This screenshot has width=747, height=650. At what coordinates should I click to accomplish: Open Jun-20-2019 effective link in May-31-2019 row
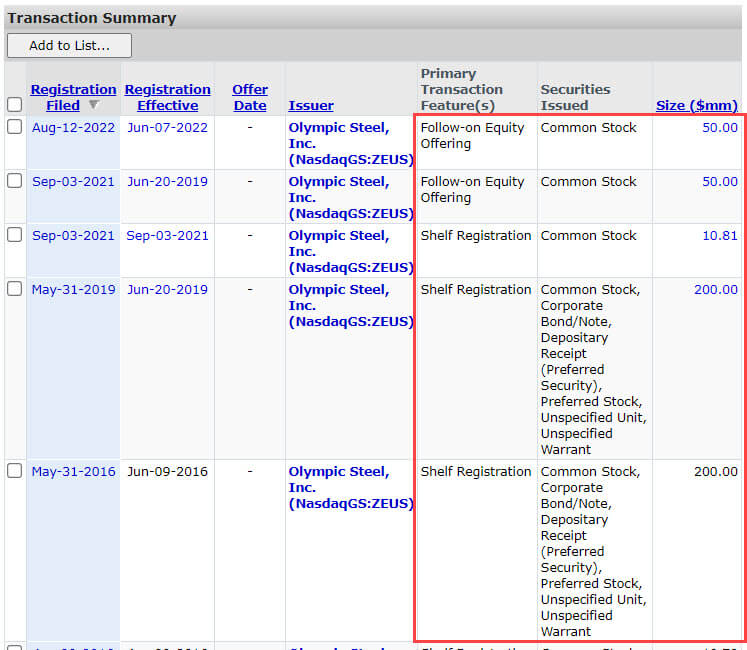pyautogui.click(x=167, y=289)
